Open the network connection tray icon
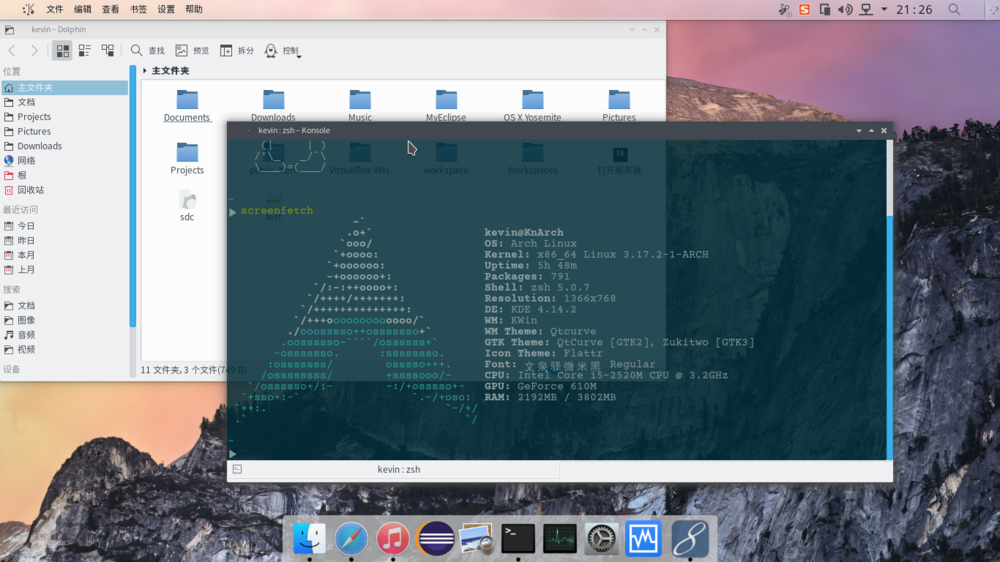Screen dimensions: 1000x562 [866, 10]
